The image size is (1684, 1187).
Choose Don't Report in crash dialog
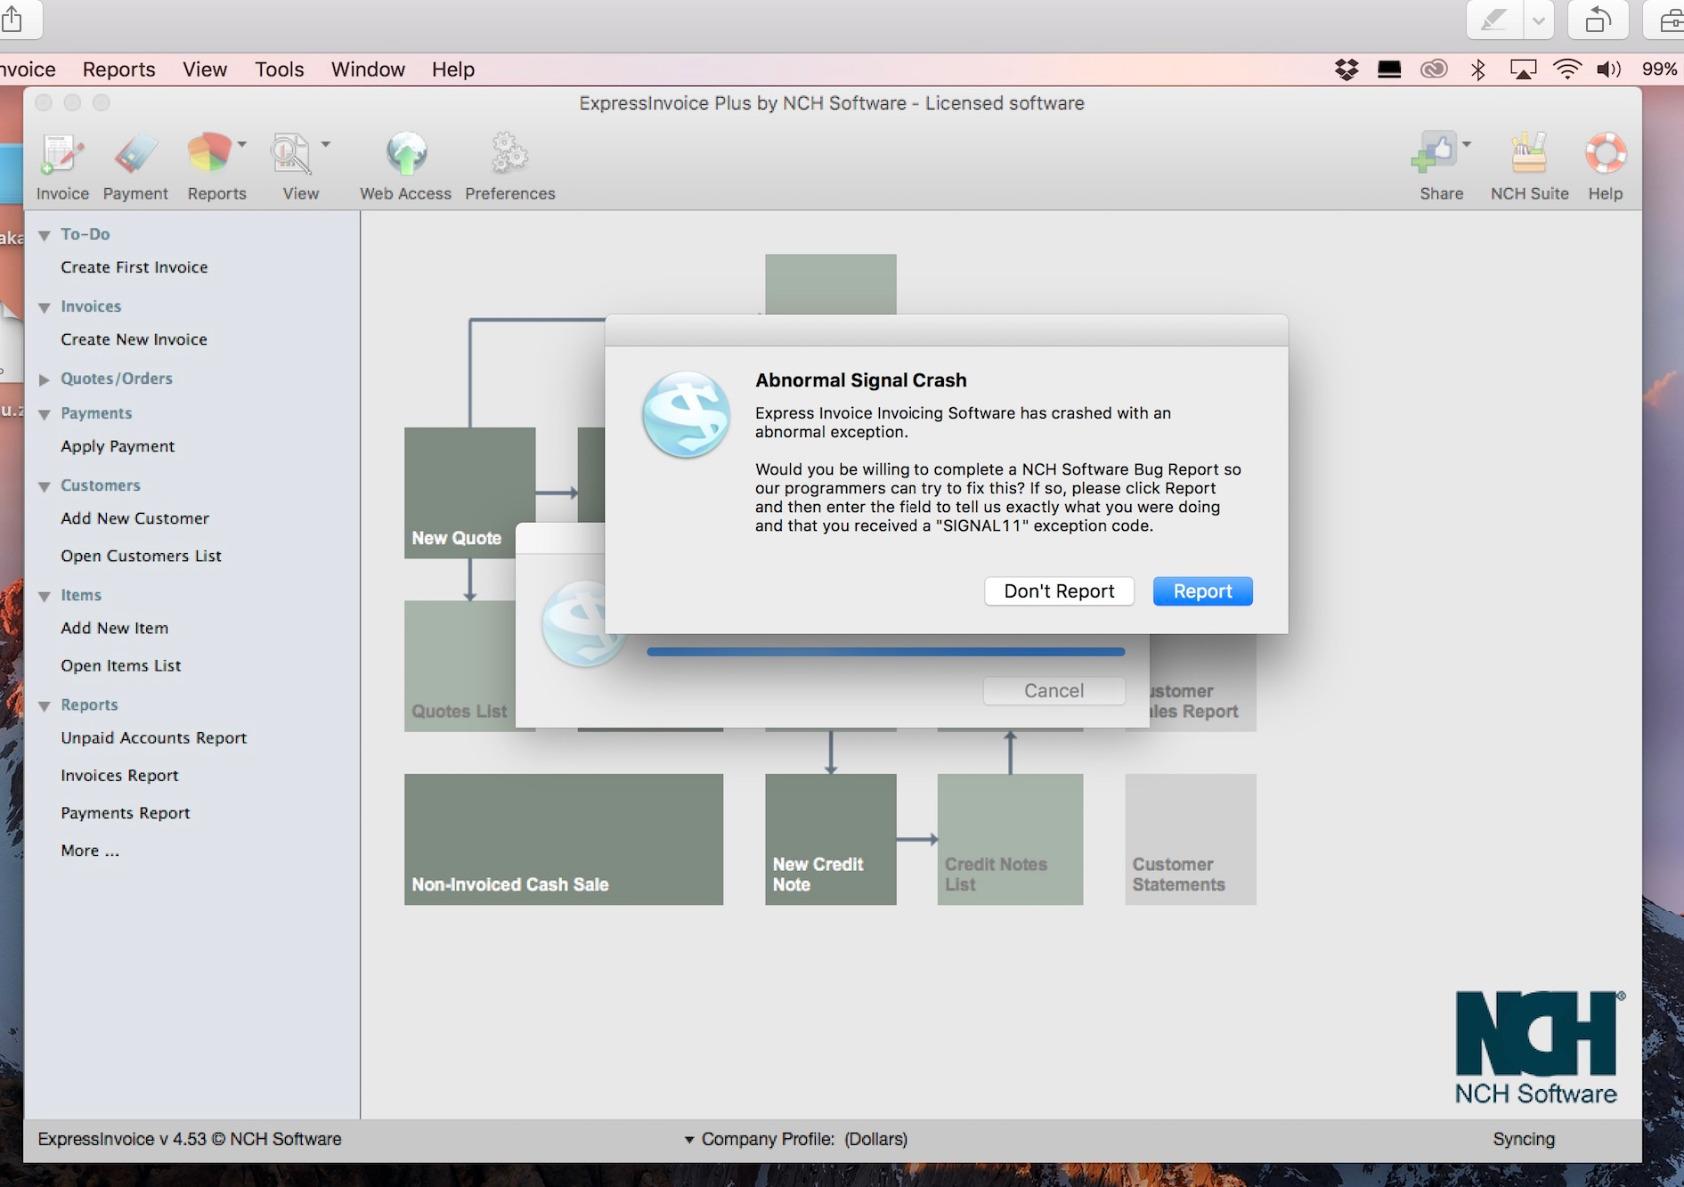pos(1058,591)
